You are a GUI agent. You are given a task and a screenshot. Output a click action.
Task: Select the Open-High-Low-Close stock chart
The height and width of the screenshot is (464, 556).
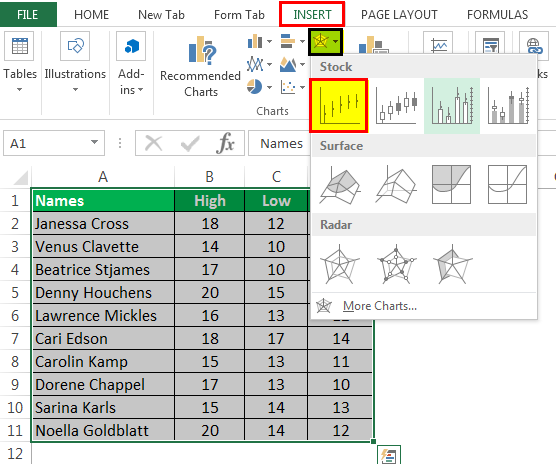(396, 106)
